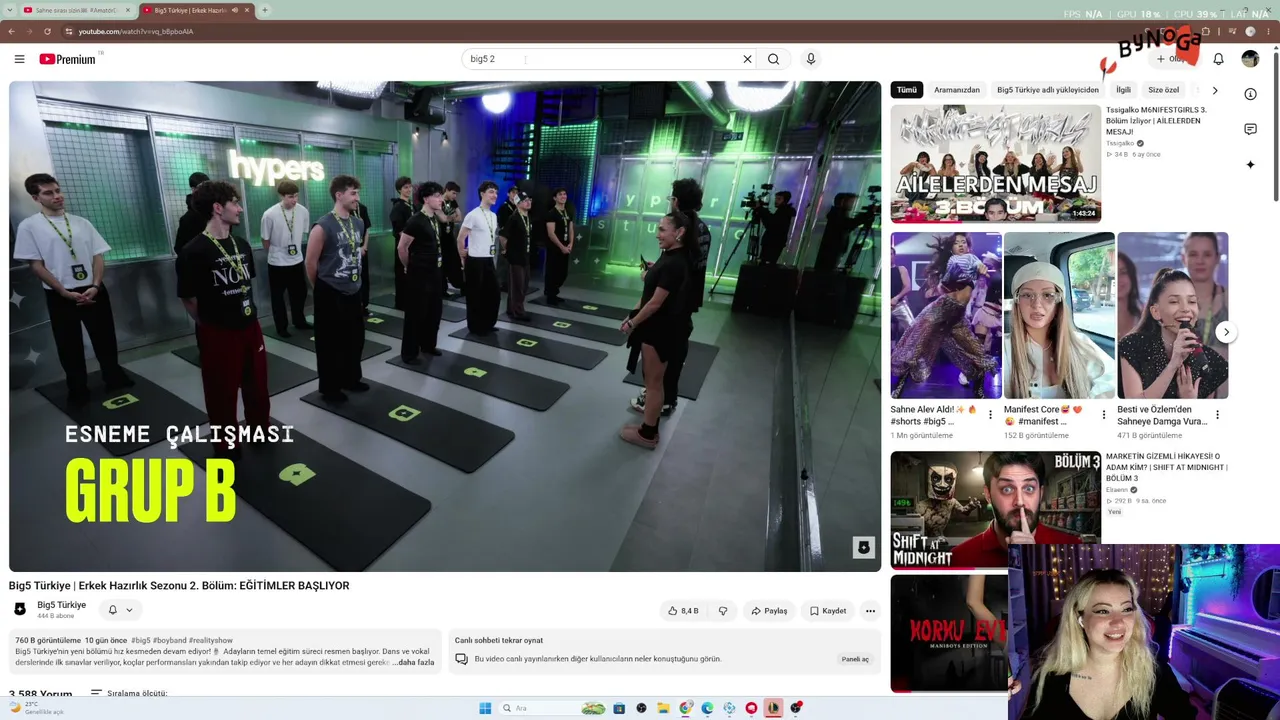Open the YouTube guide hamburger menu
1280x720 pixels.
click(x=19, y=59)
